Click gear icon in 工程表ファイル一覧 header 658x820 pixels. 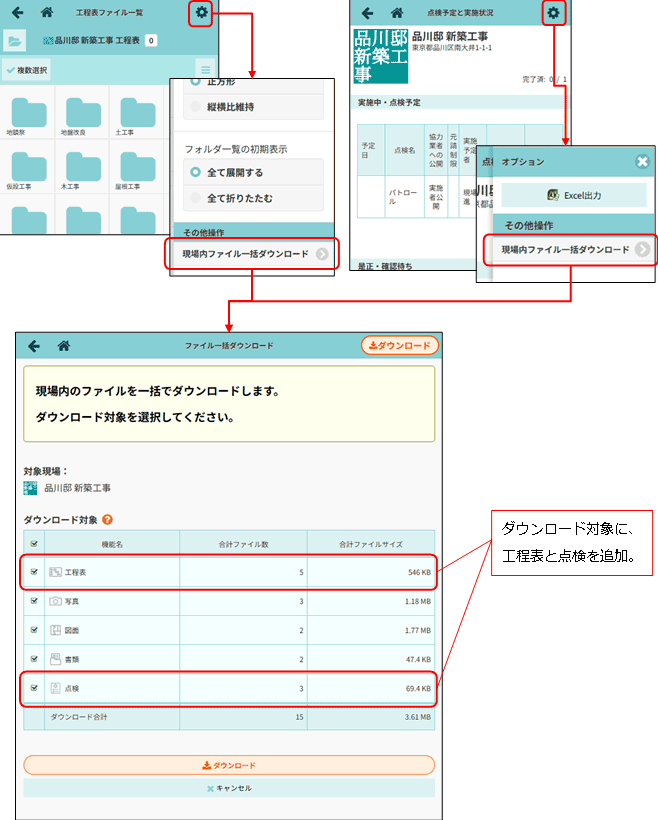tap(202, 13)
